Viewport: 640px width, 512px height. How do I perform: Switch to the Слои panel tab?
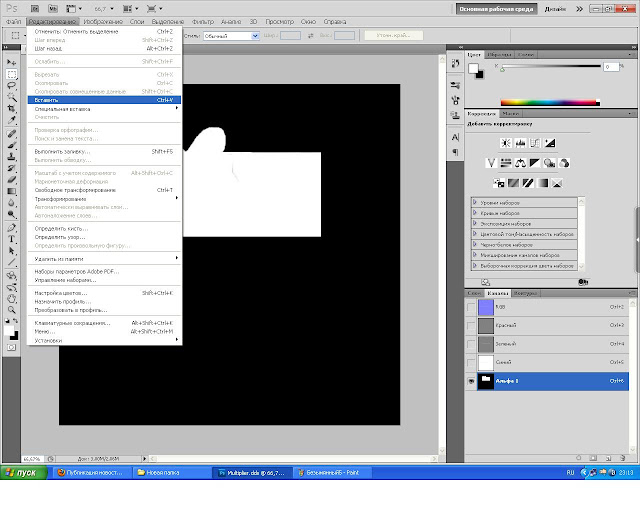(x=475, y=293)
